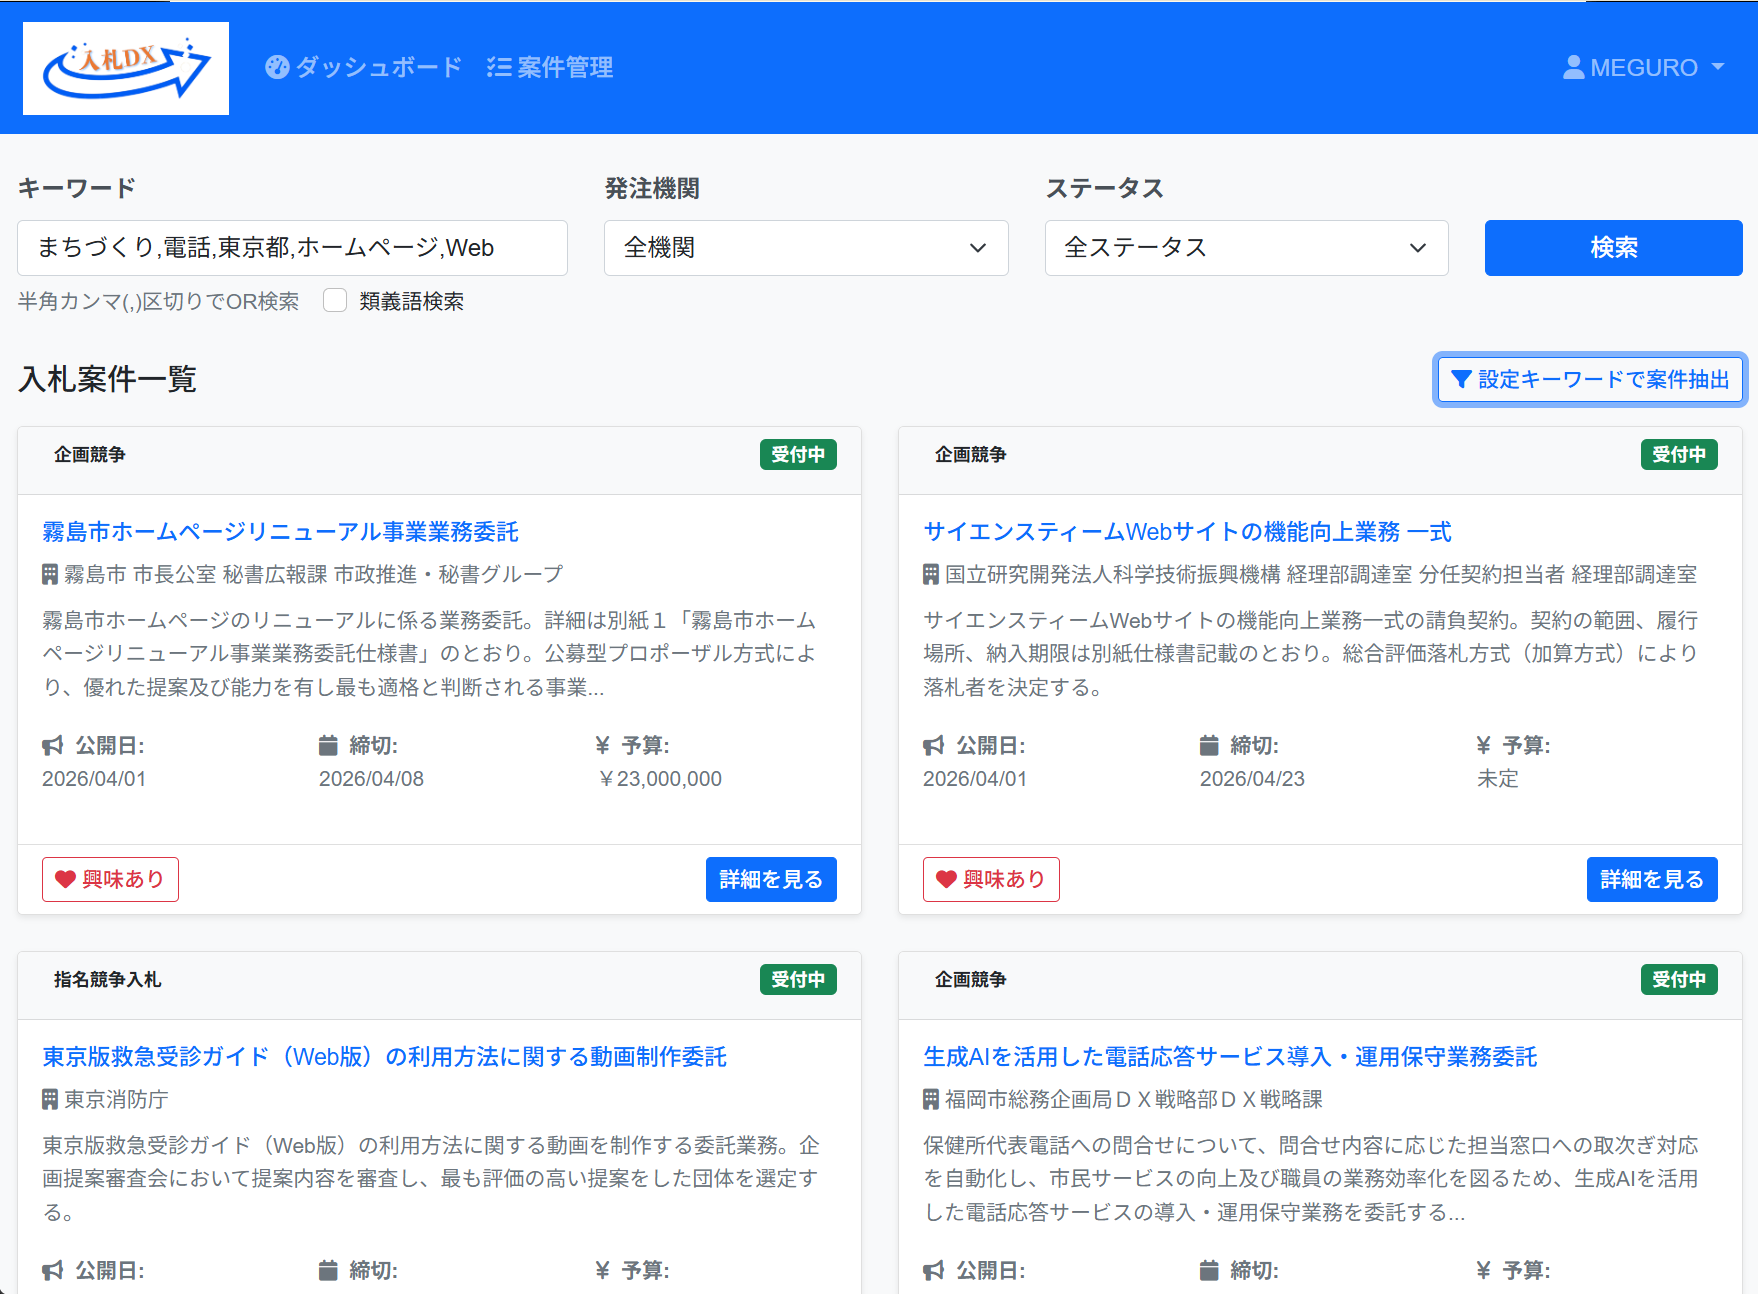Click the building icon before 東京消防庁
This screenshot has height=1294, width=1758.
pos(47,1100)
